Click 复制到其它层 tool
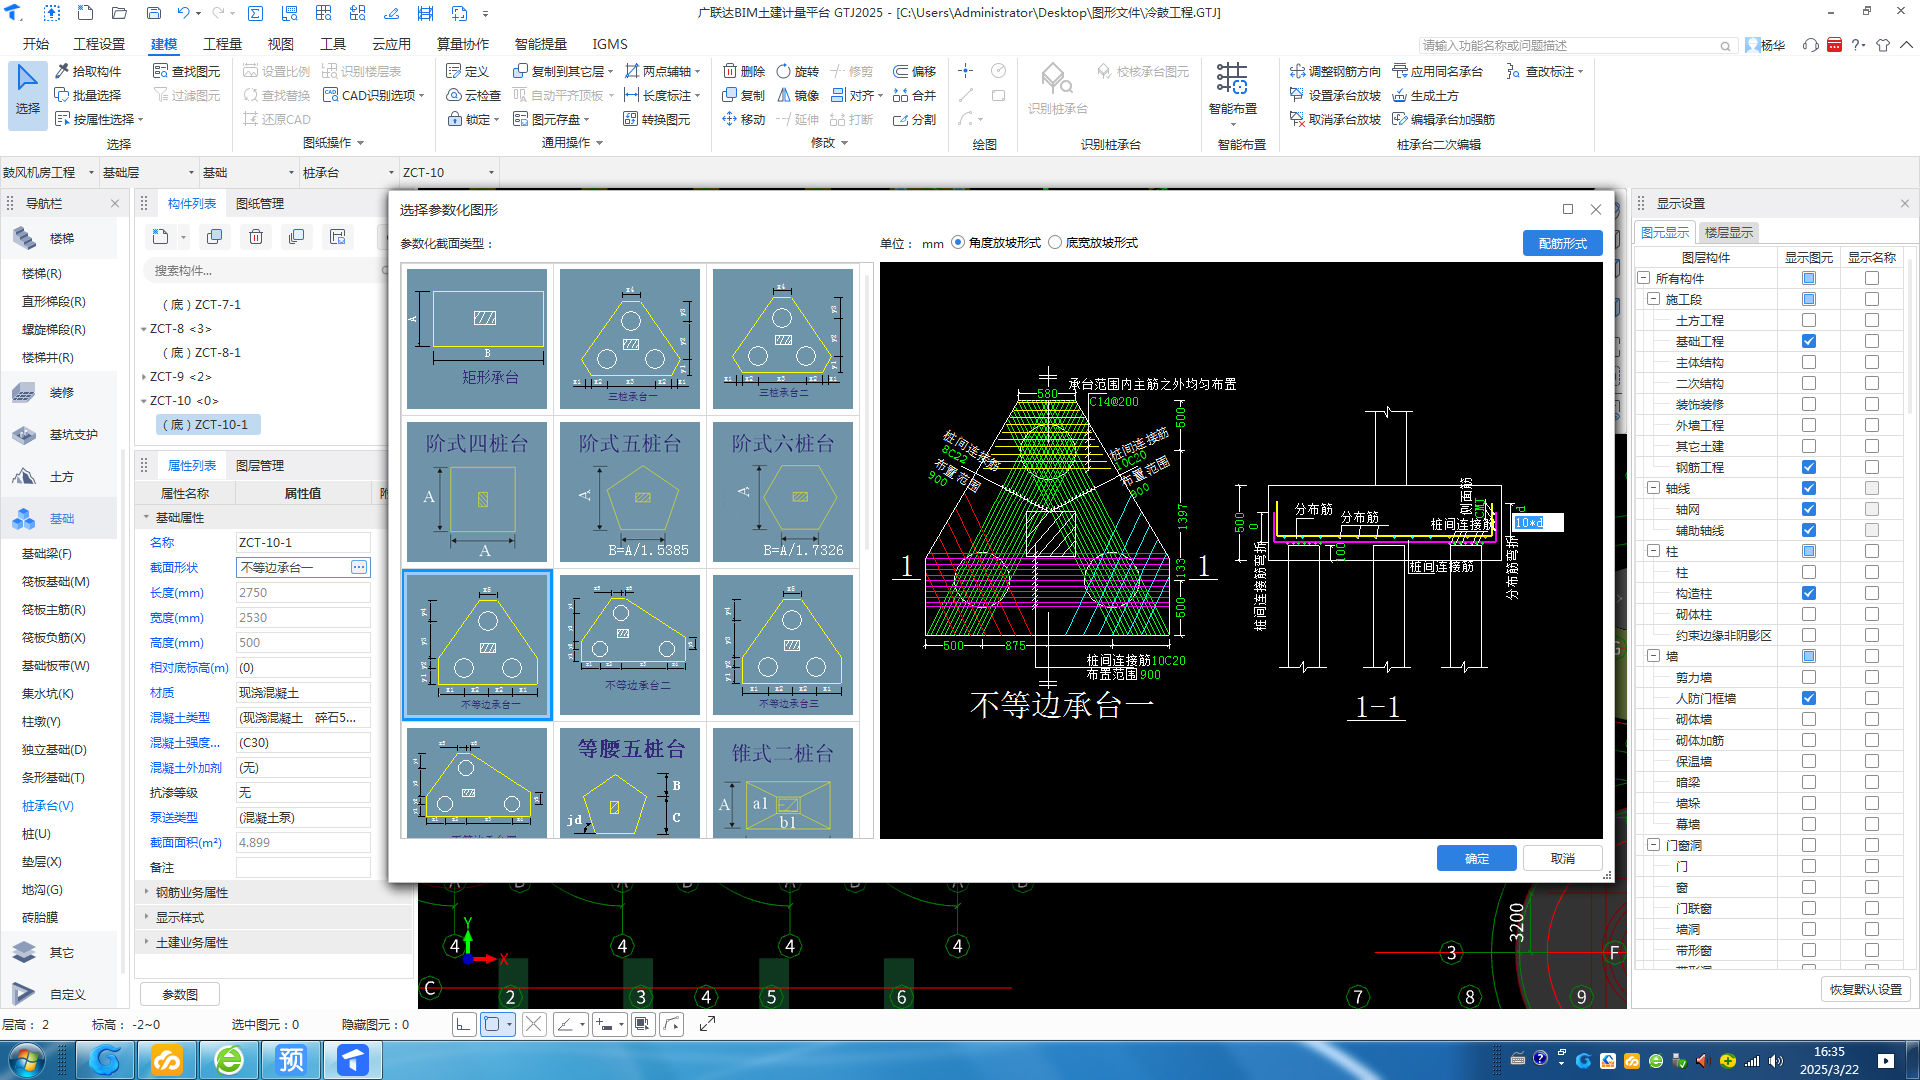1920x1080 pixels. [562, 71]
